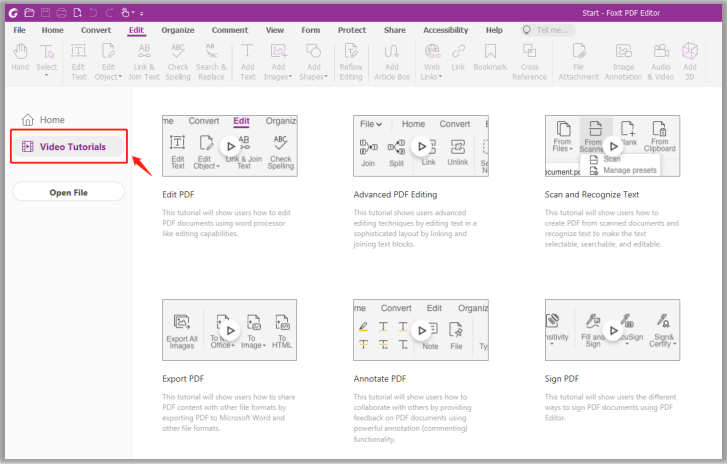Click the Foxit logo icon in title bar
Screen dimensions: 727x464
pos(13,13)
